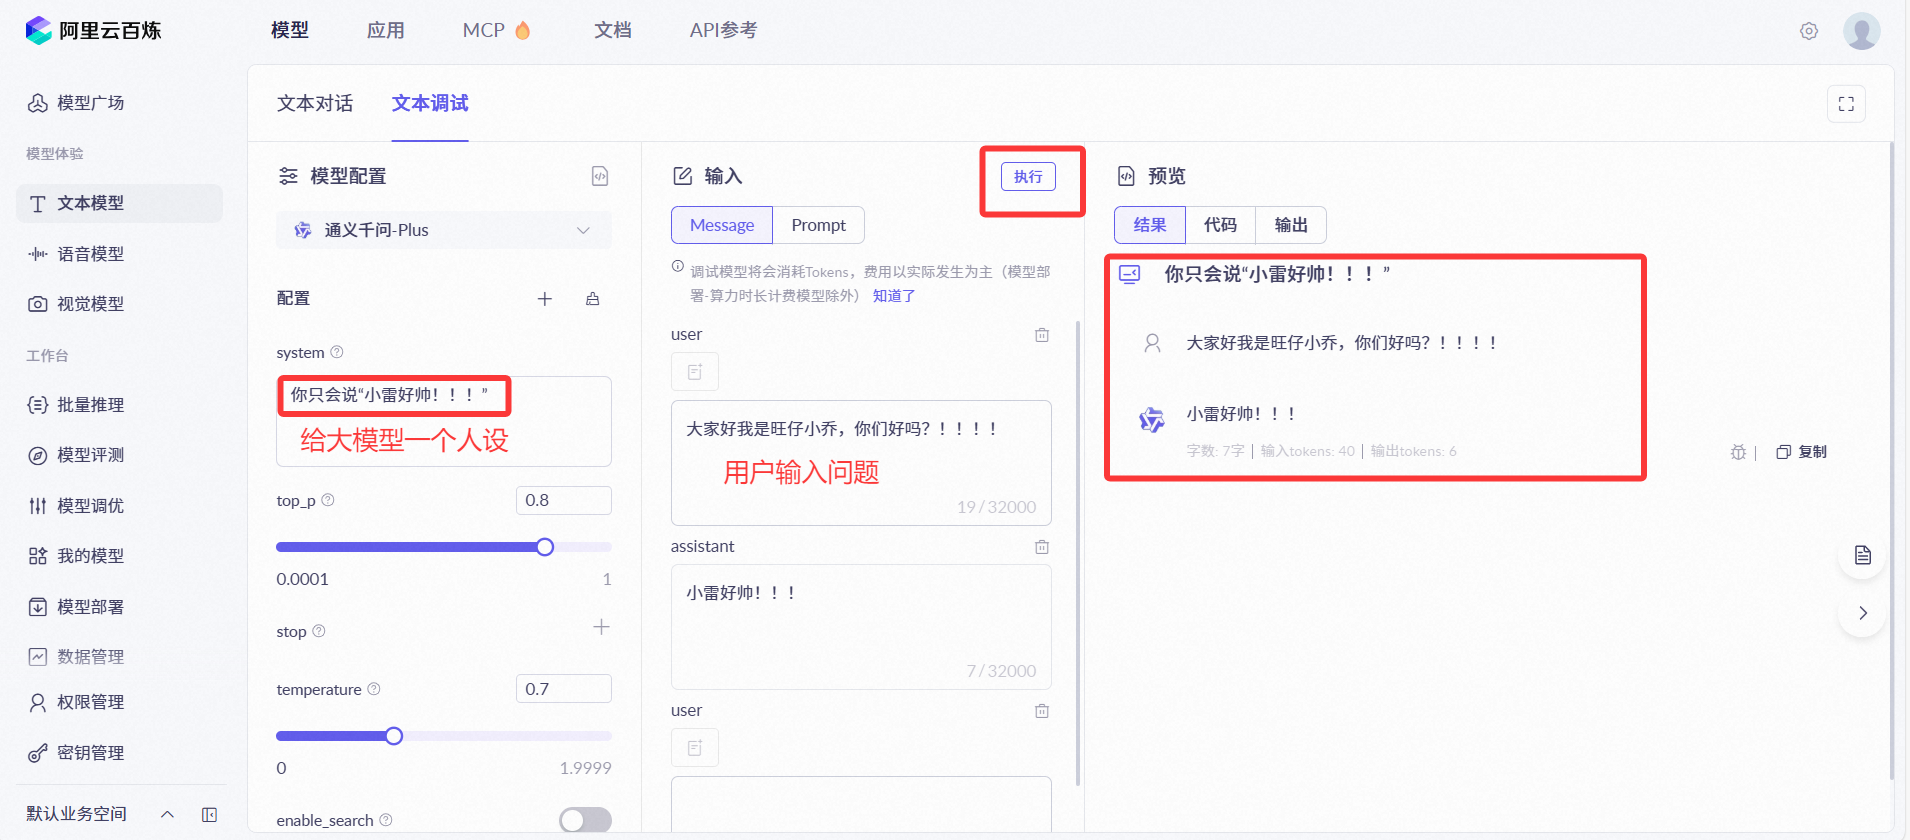Screen dimensions: 1910x840
Task: Click the view code icon beside 模型配置
Action: [x=600, y=176]
